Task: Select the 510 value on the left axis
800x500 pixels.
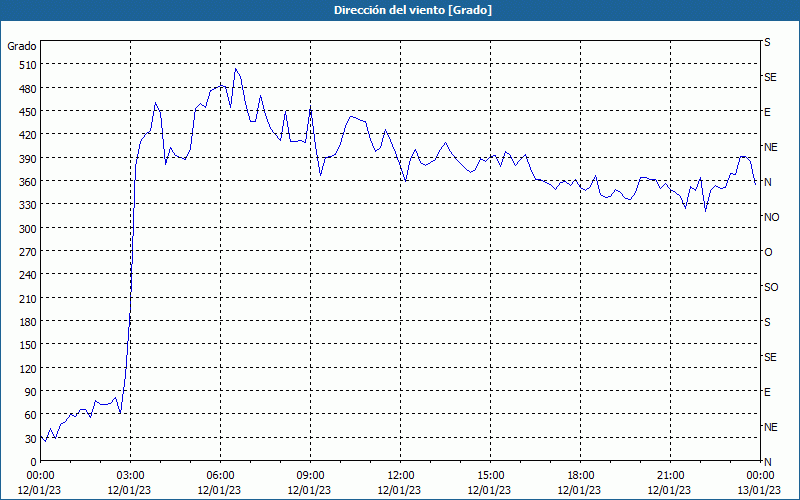Action: click(x=28, y=65)
